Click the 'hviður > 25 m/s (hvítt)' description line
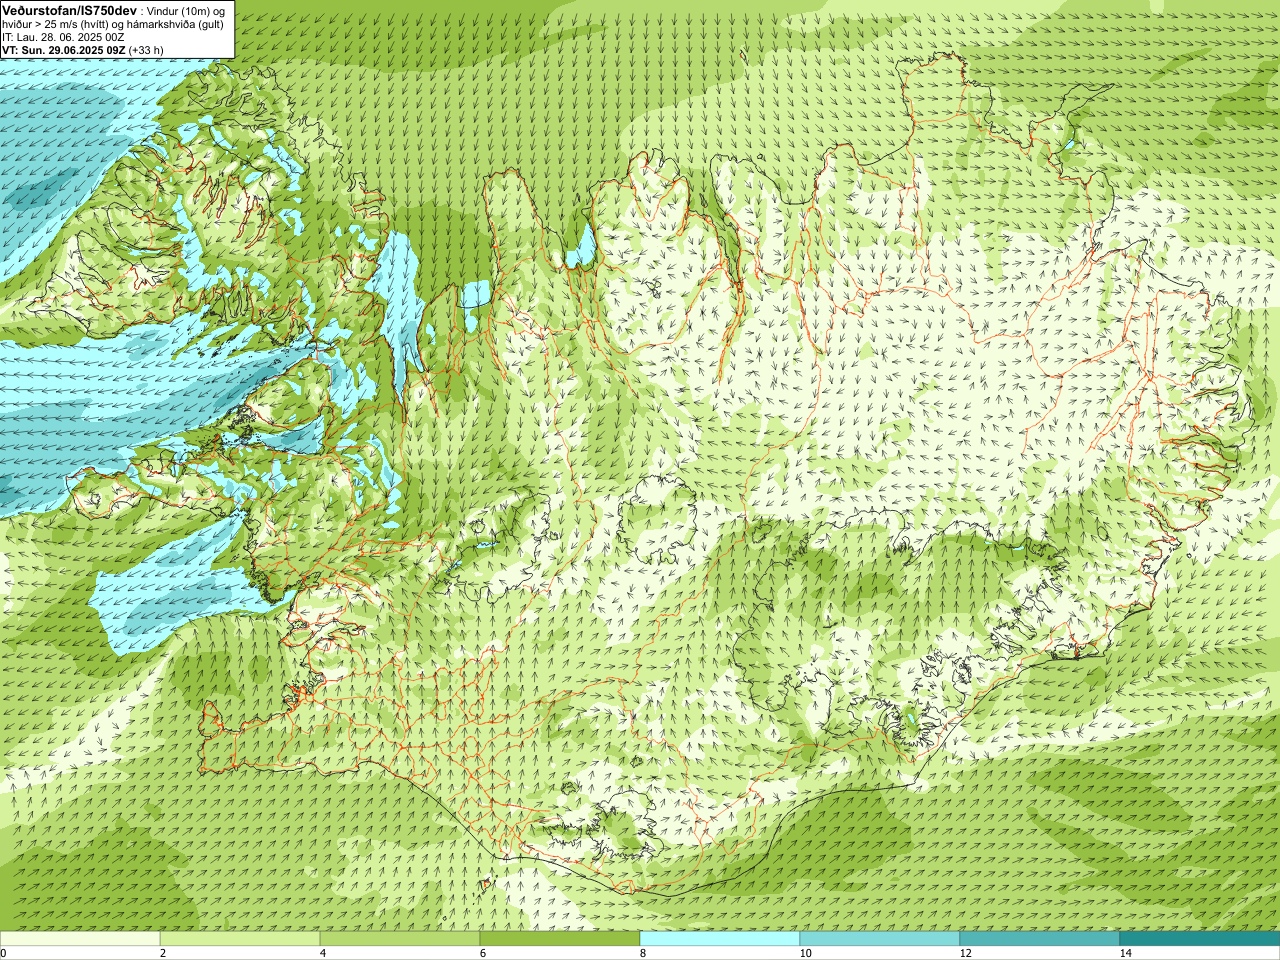The image size is (1280, 960). coord(113,24)
